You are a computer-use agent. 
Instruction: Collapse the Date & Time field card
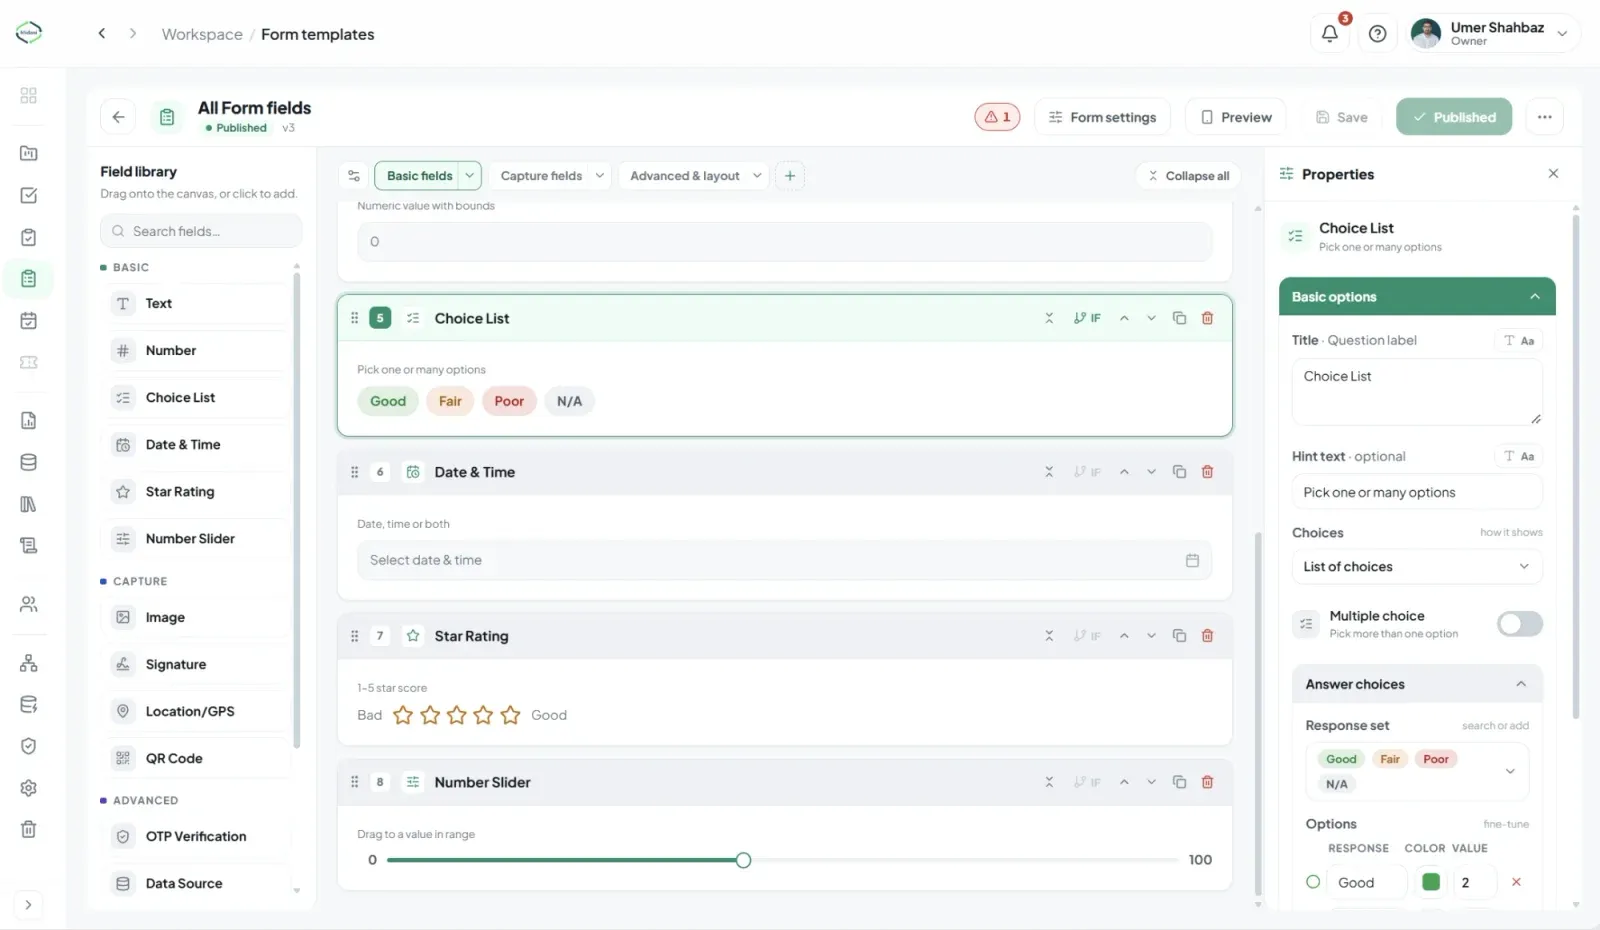[1049, 472]
